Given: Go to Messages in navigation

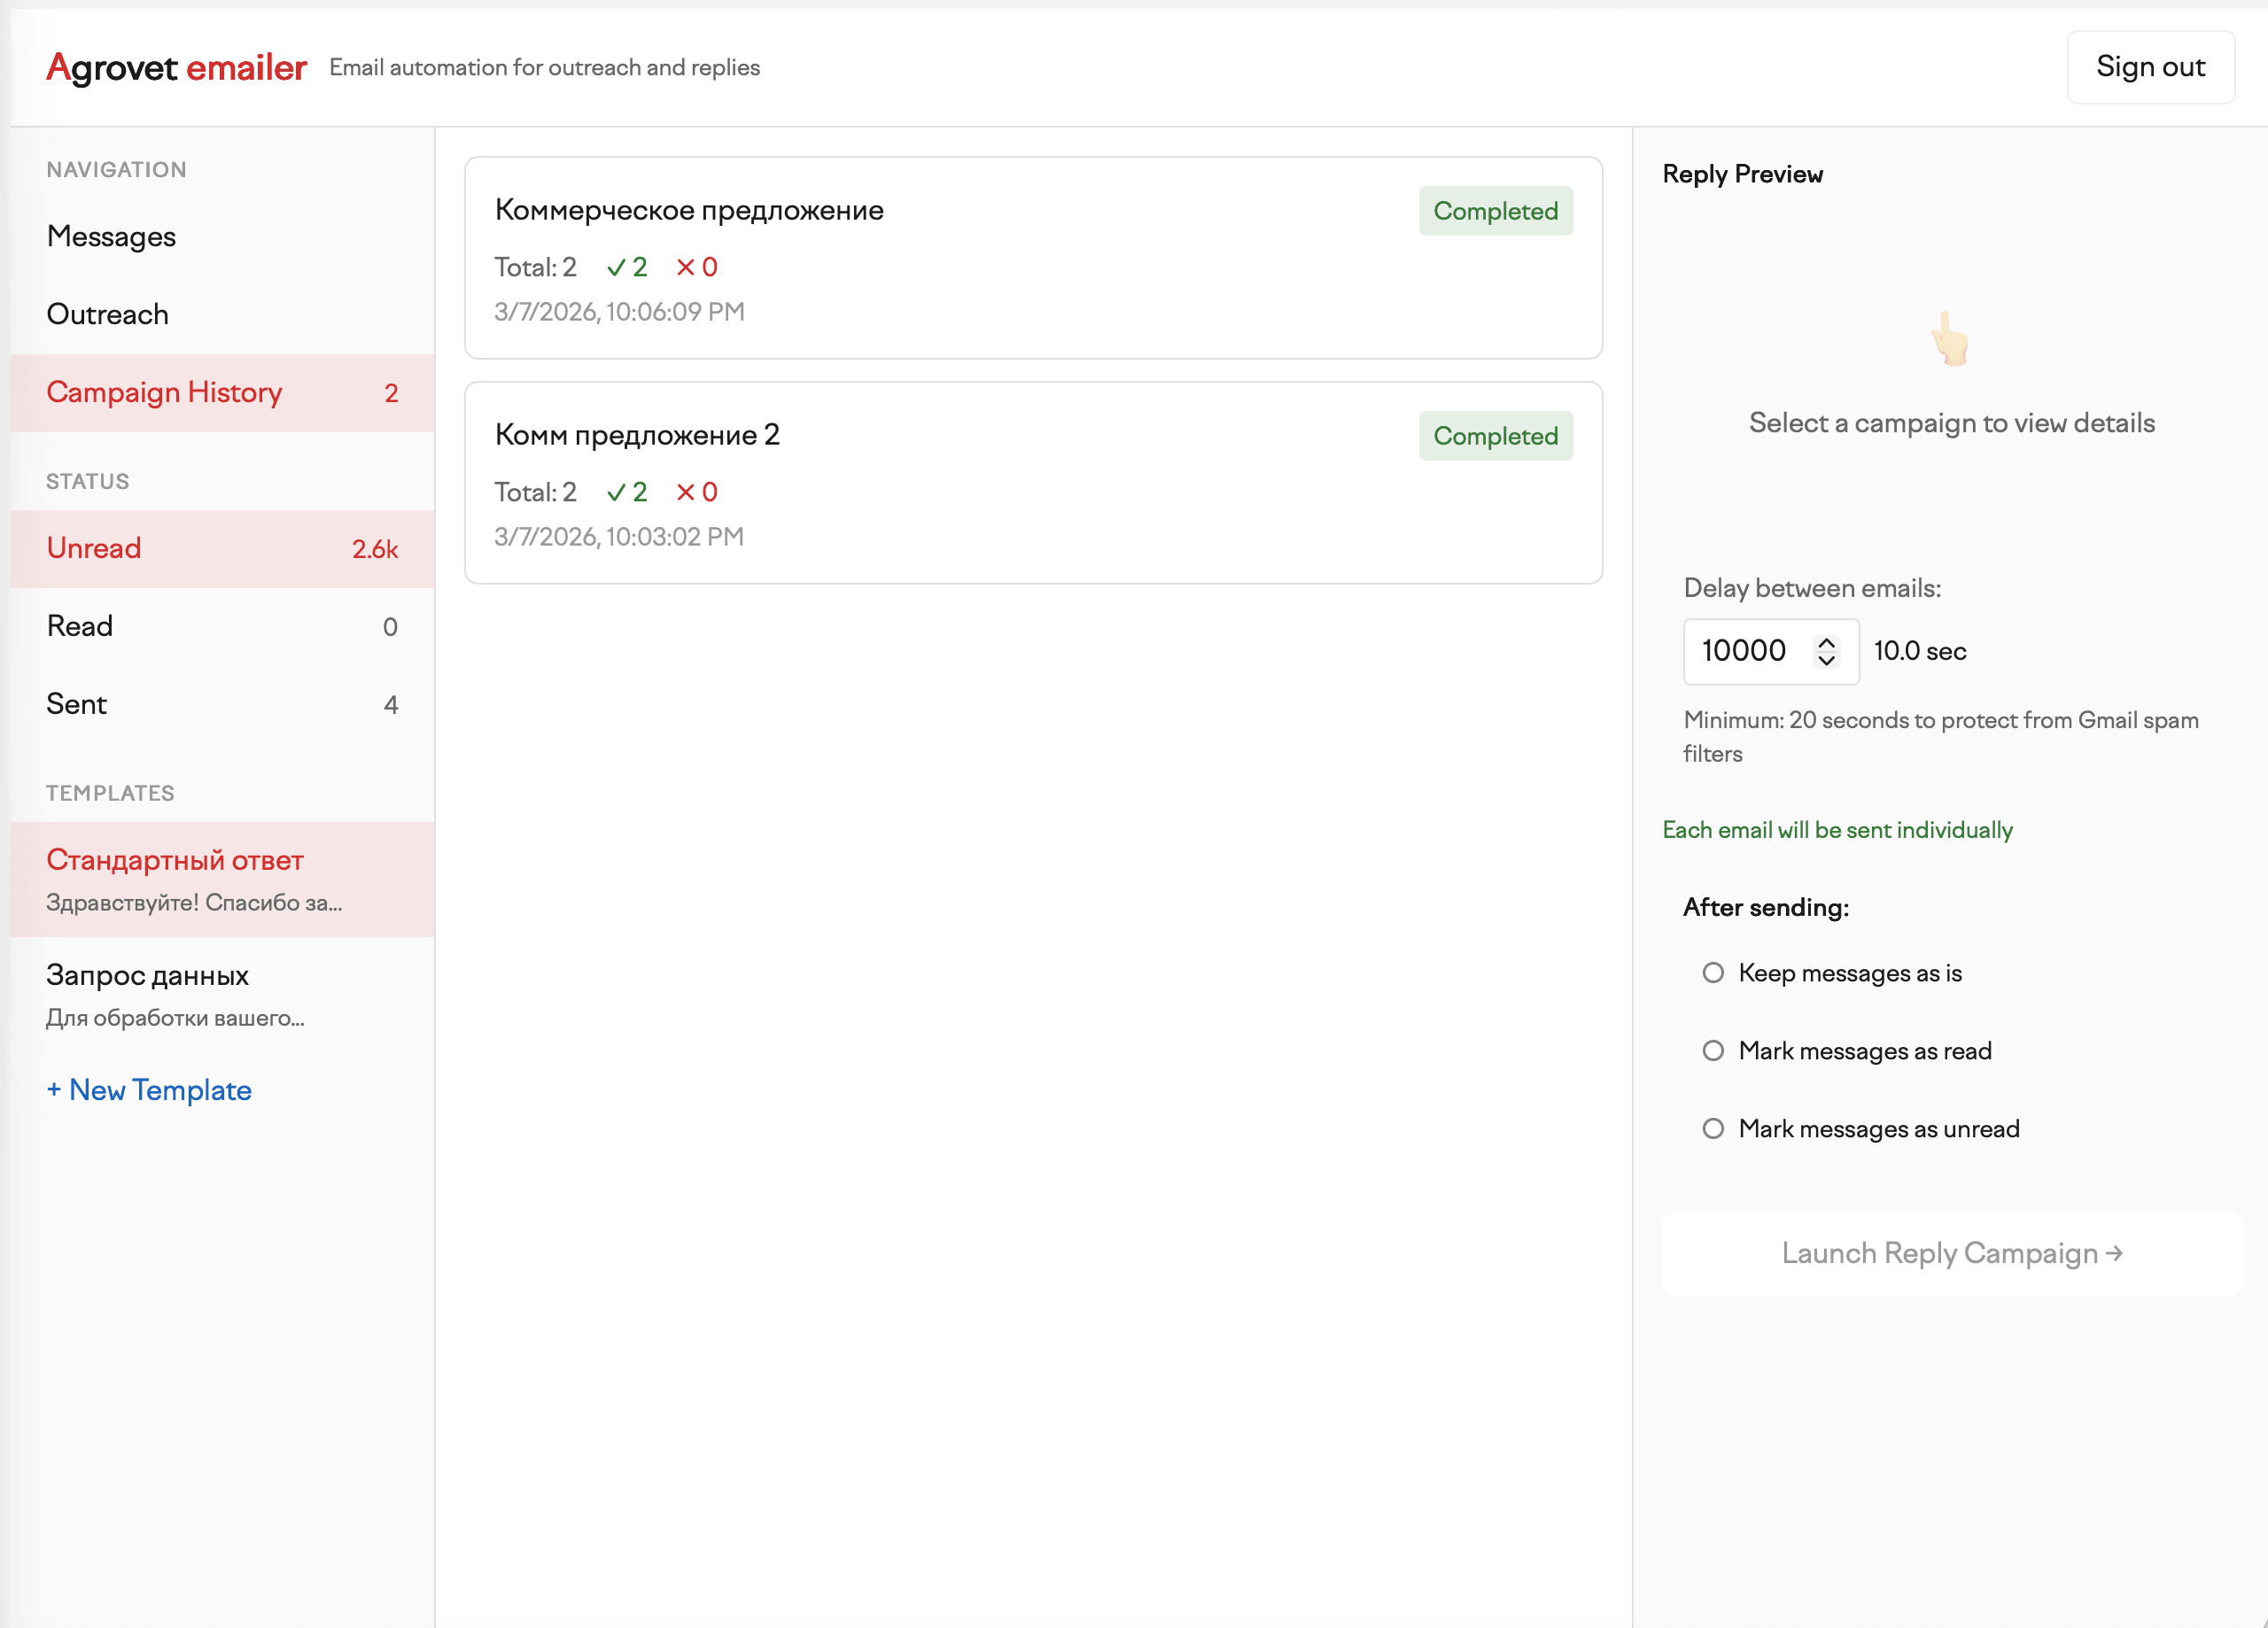Looking at the screenshot, I should [111, 237].
